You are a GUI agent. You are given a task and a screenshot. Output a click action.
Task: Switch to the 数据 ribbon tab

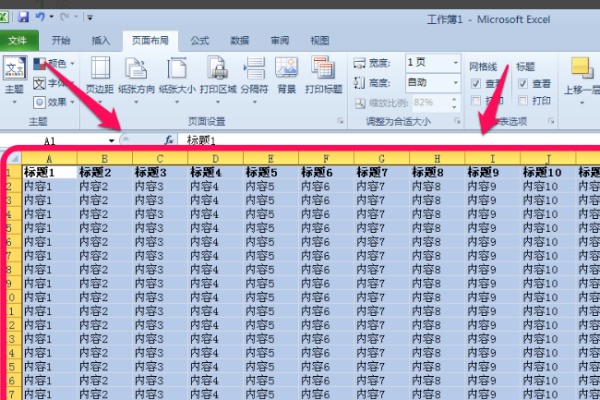(x=240, y=40)
